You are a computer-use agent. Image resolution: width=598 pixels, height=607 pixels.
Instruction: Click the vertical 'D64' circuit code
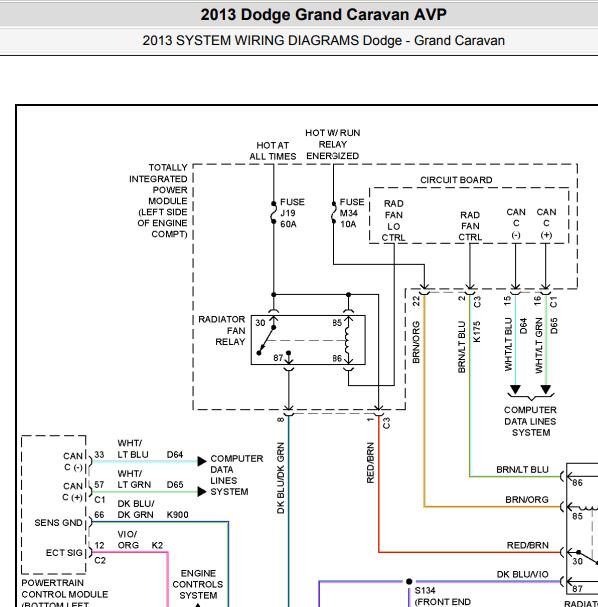524,326
